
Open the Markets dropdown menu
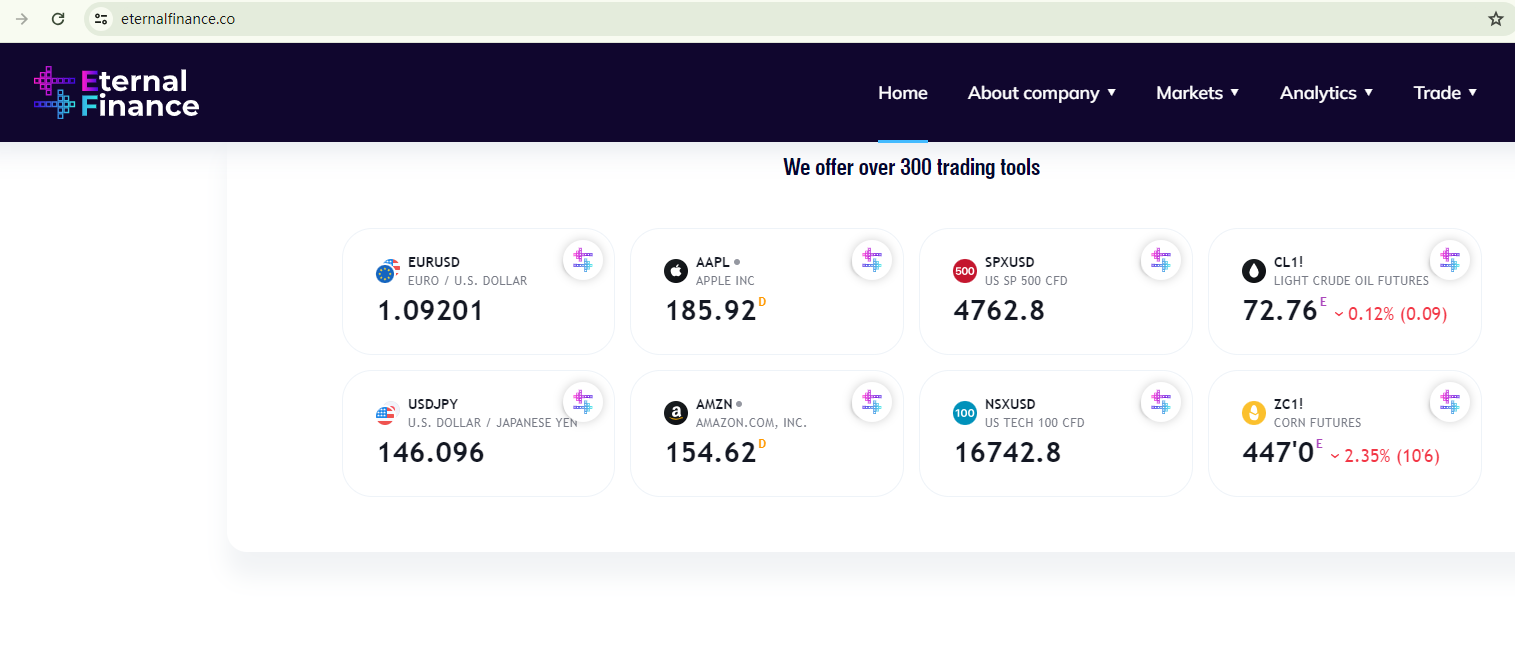1197,93
